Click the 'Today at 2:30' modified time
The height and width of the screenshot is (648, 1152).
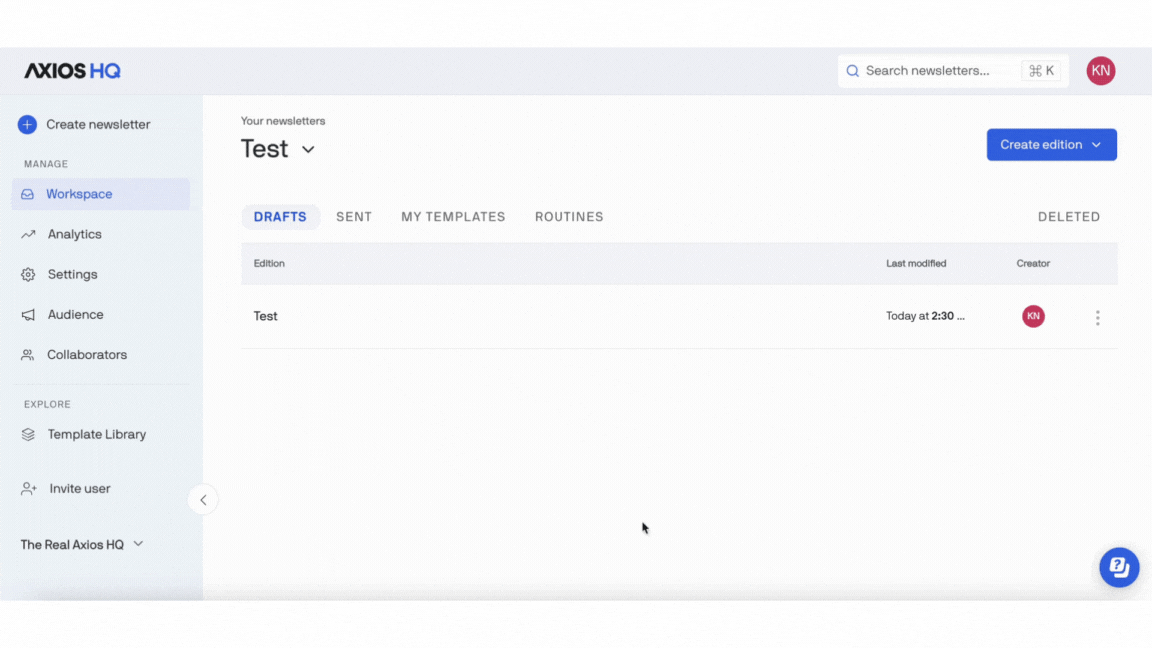(x=925, y=316)
